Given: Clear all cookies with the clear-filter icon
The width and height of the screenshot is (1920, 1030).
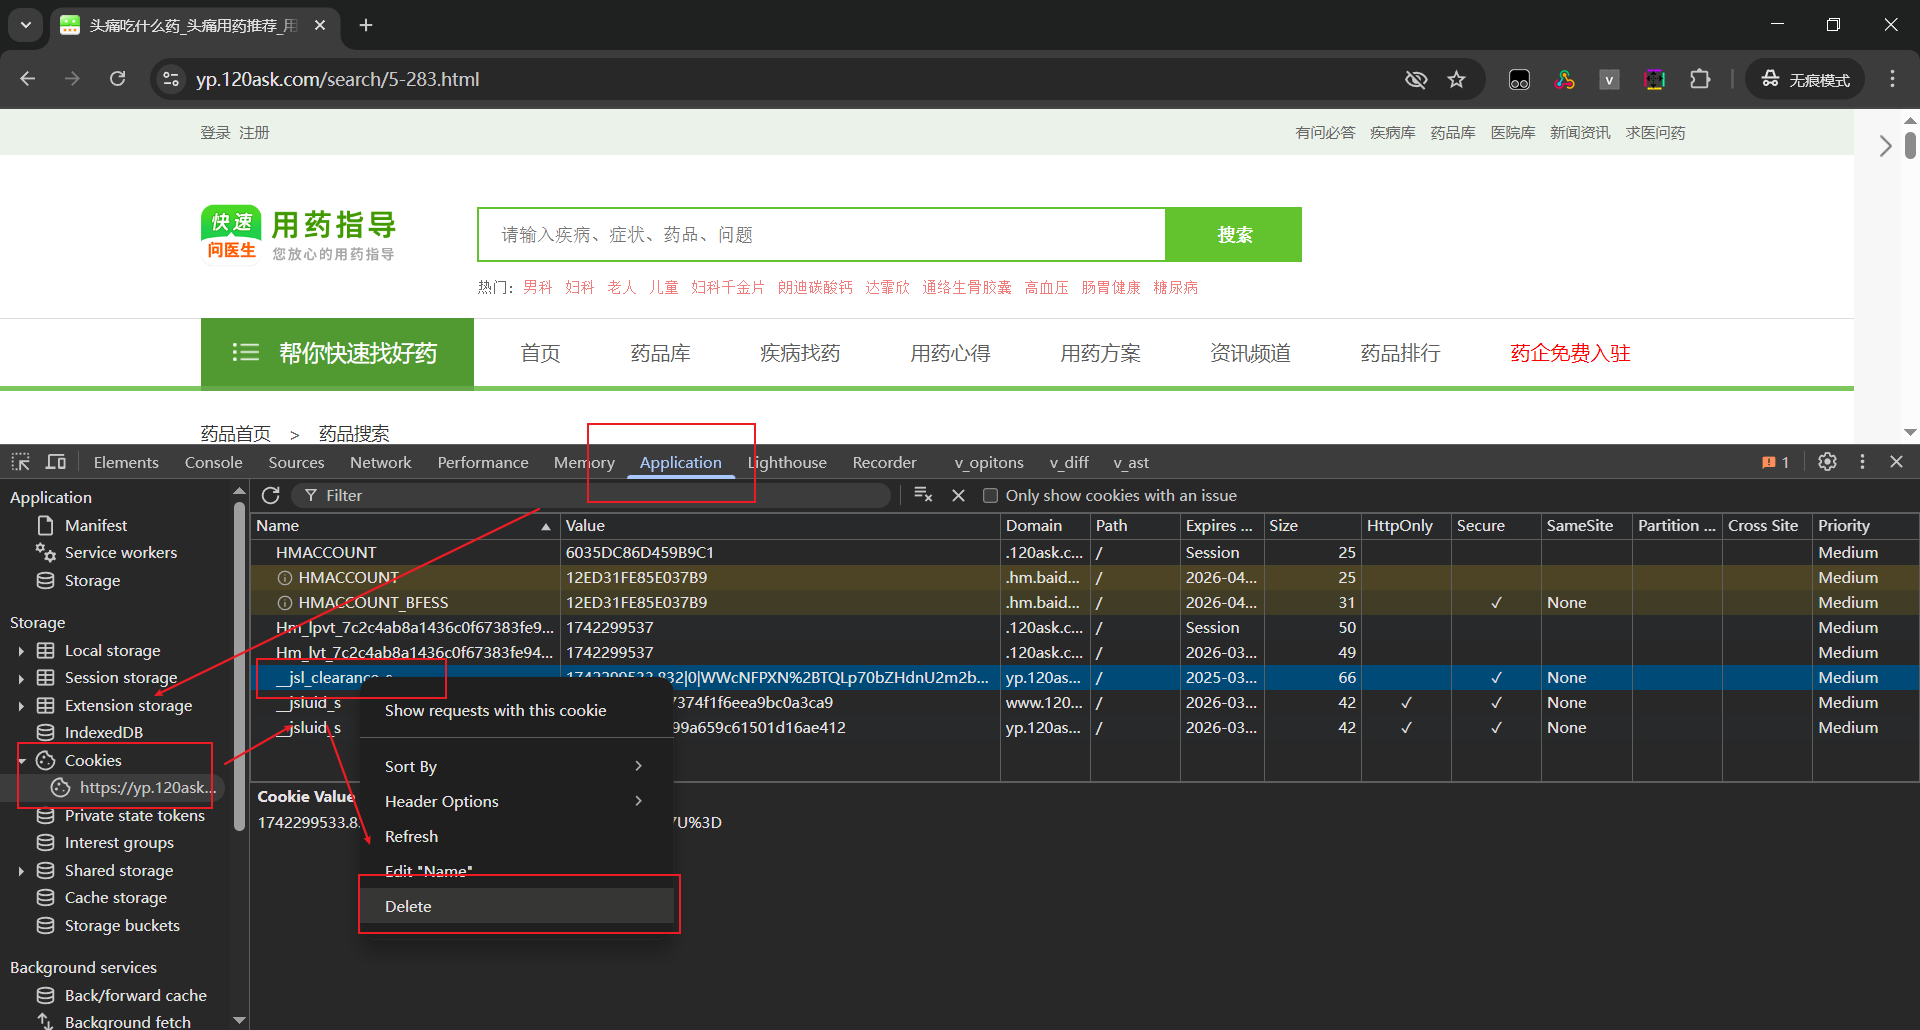Looking at the screenshot, I should (923, 495).
